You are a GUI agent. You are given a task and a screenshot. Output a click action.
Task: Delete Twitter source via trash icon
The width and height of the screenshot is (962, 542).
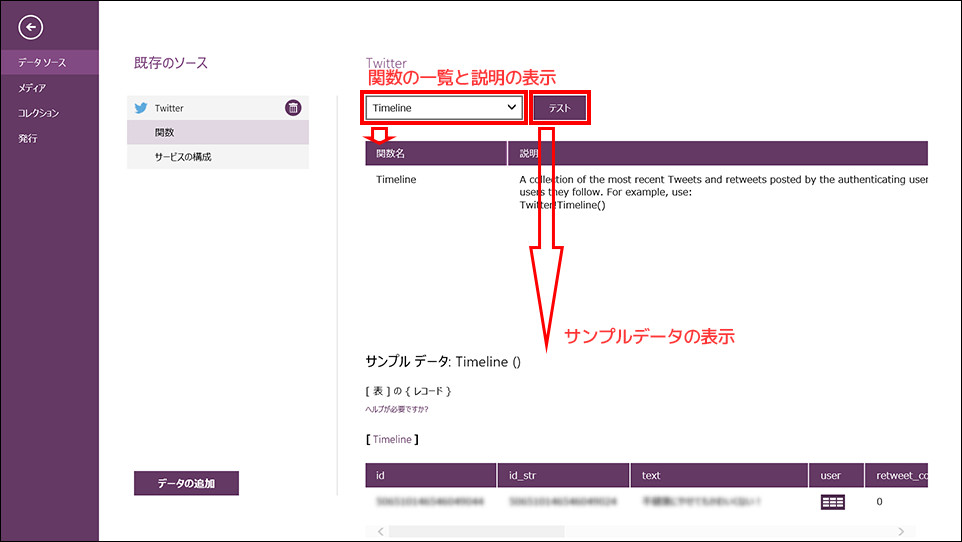coord(293,108)
